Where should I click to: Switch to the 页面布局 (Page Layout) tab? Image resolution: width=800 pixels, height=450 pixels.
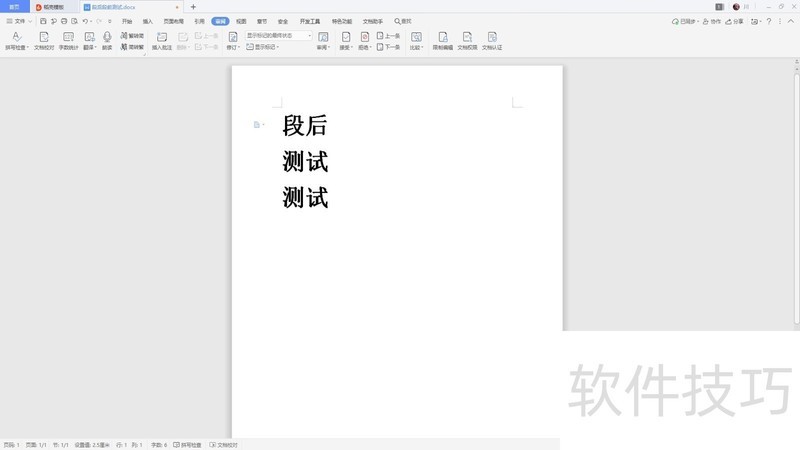tap(173, 21)
